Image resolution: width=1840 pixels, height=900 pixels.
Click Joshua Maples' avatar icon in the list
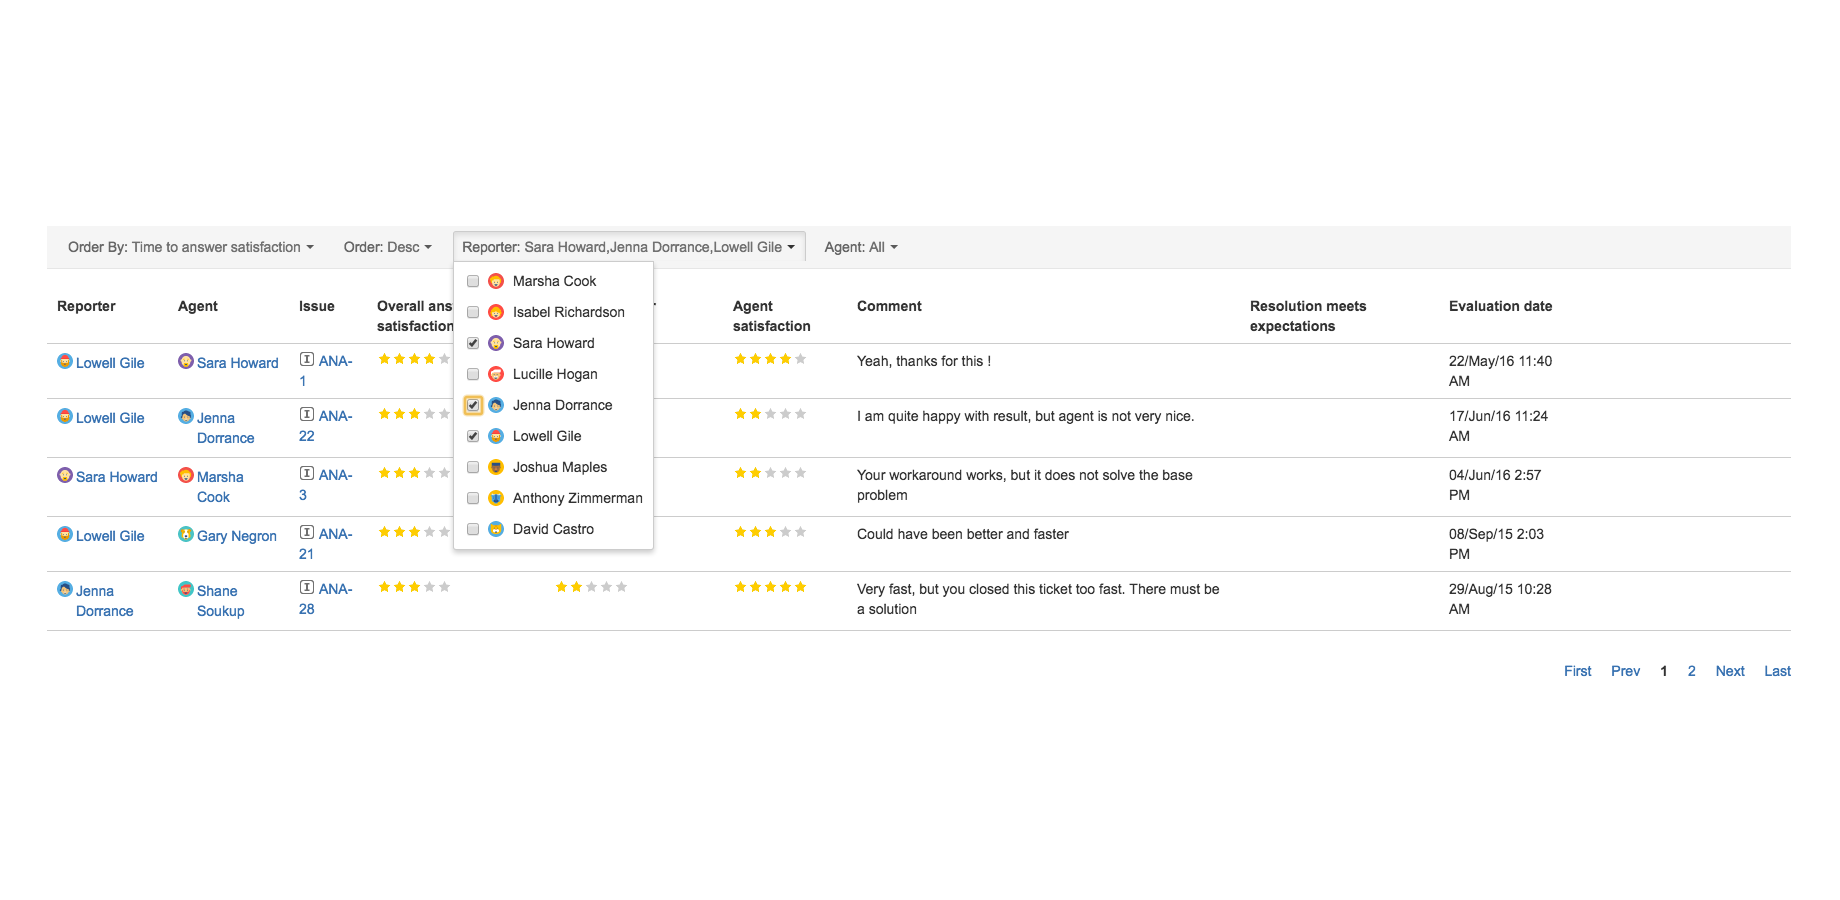pyautogui.click(x=496, y=467)
